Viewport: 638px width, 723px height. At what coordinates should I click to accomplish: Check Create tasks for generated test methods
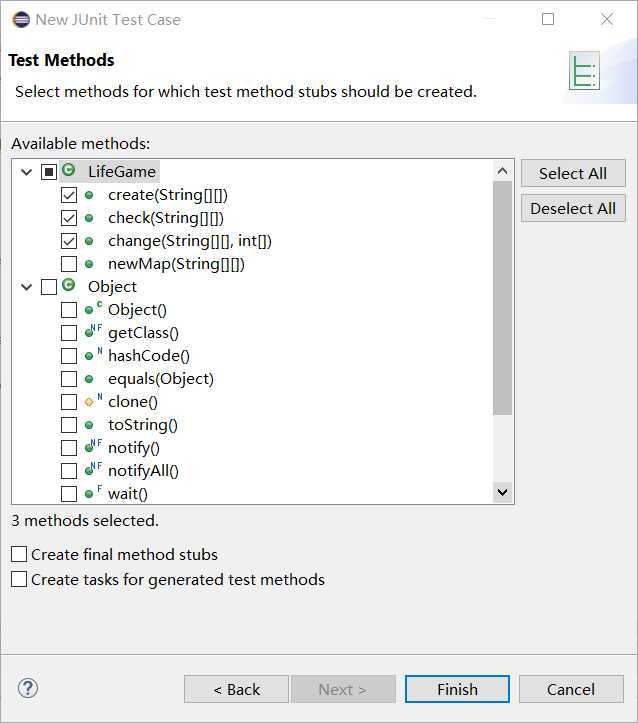click(x=19, y=579)
